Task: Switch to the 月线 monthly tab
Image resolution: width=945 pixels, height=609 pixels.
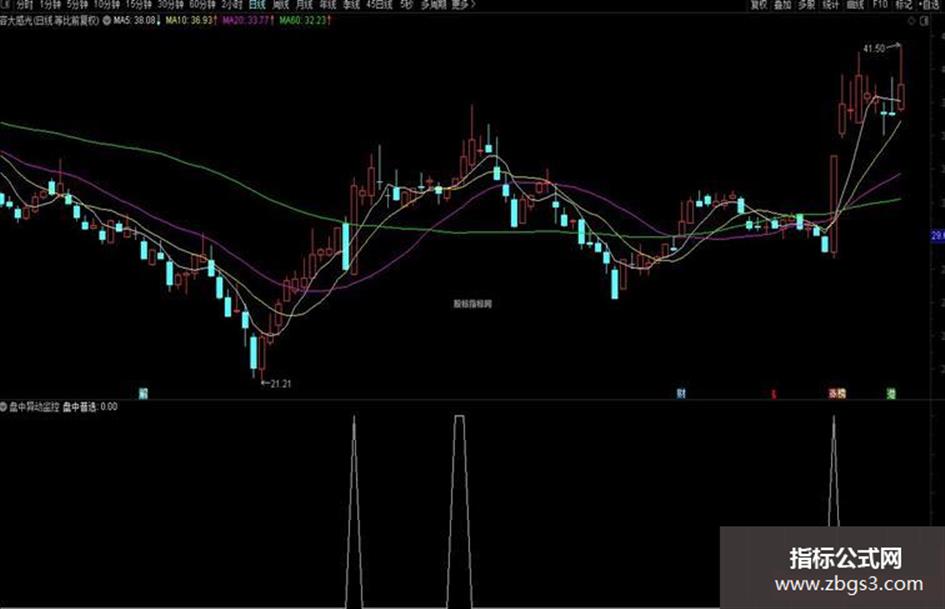Action: (304, 4)
